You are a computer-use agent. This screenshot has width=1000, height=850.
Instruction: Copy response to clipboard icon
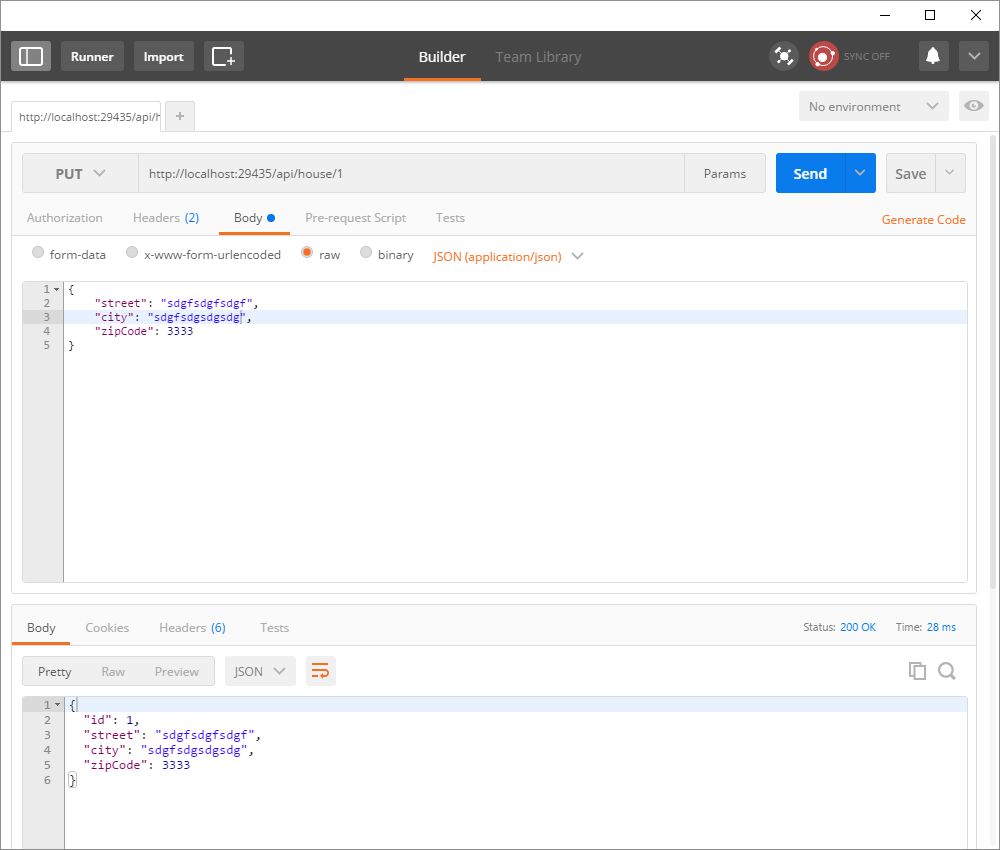coord(917,671)
